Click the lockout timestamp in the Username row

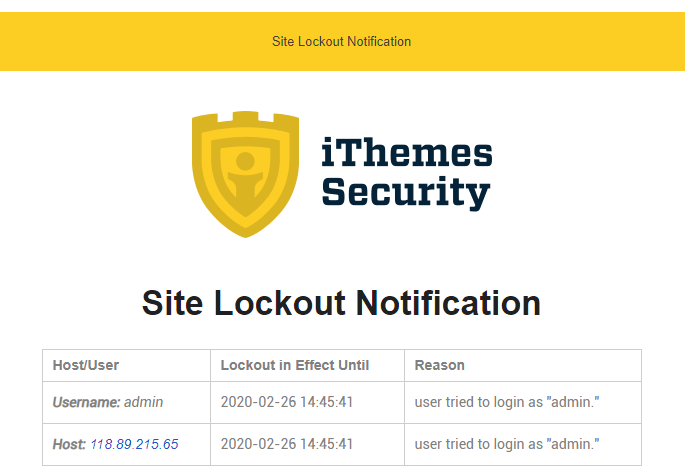pos(287,403)
